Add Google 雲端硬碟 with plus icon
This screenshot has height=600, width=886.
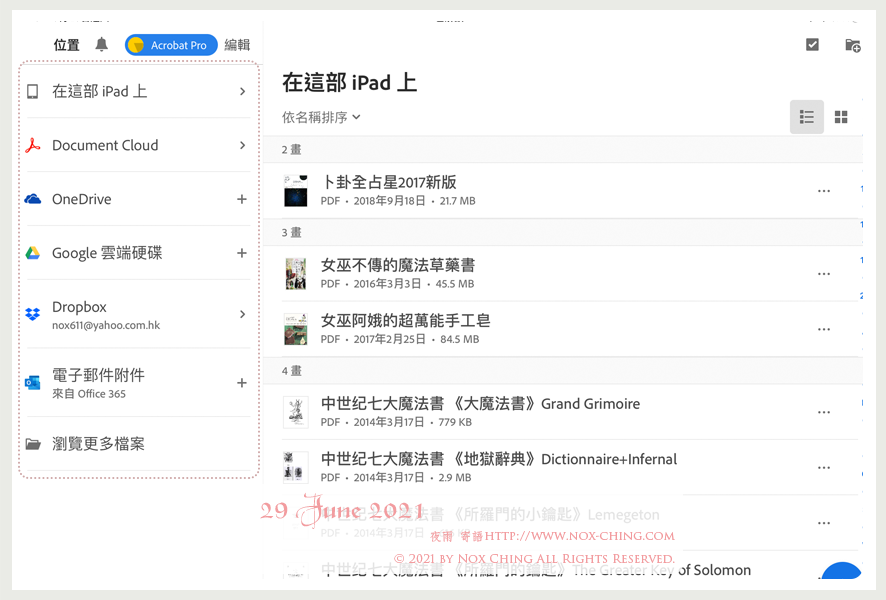pyautogui.click(x=242, y=253)
